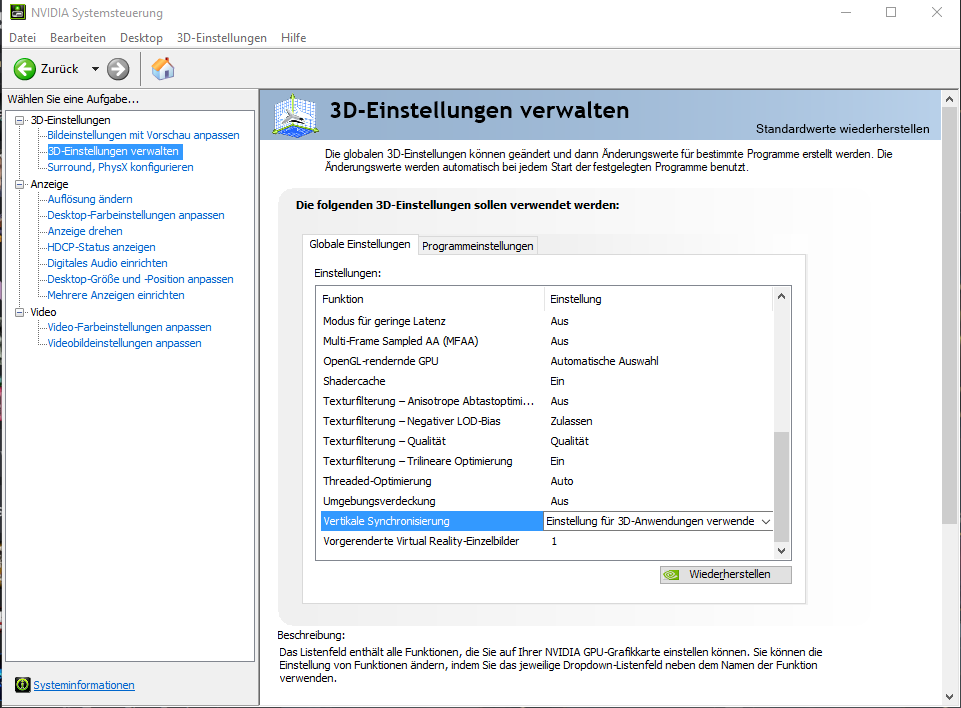The width and height of the screenshot is (961, 708).
Task: Click the Zulassen value for Negativer LOD-Bias
Action: click(571, 421)
